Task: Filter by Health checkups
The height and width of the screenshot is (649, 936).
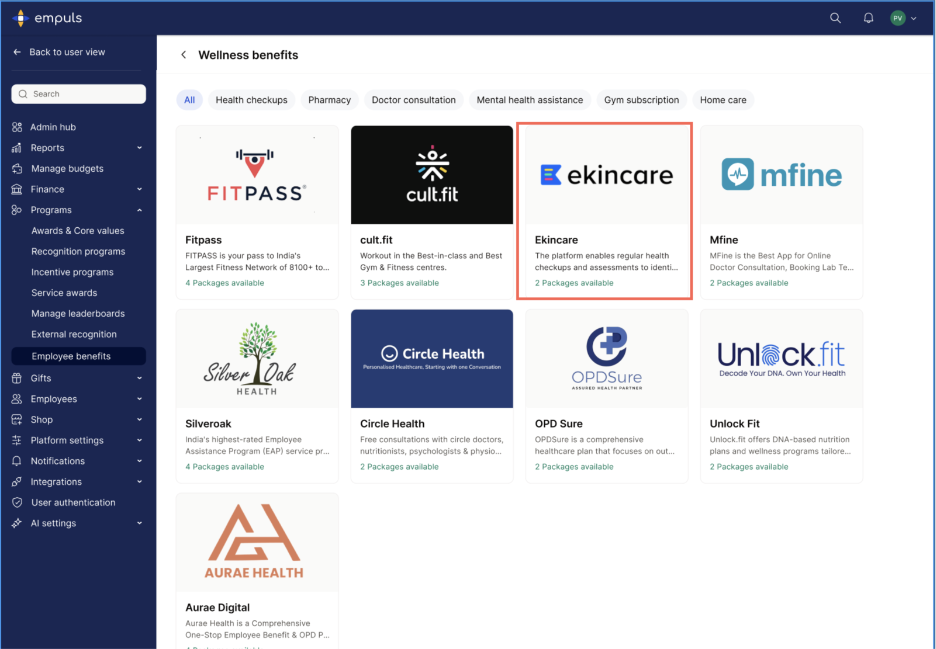Action: click(x=251, y=100)
